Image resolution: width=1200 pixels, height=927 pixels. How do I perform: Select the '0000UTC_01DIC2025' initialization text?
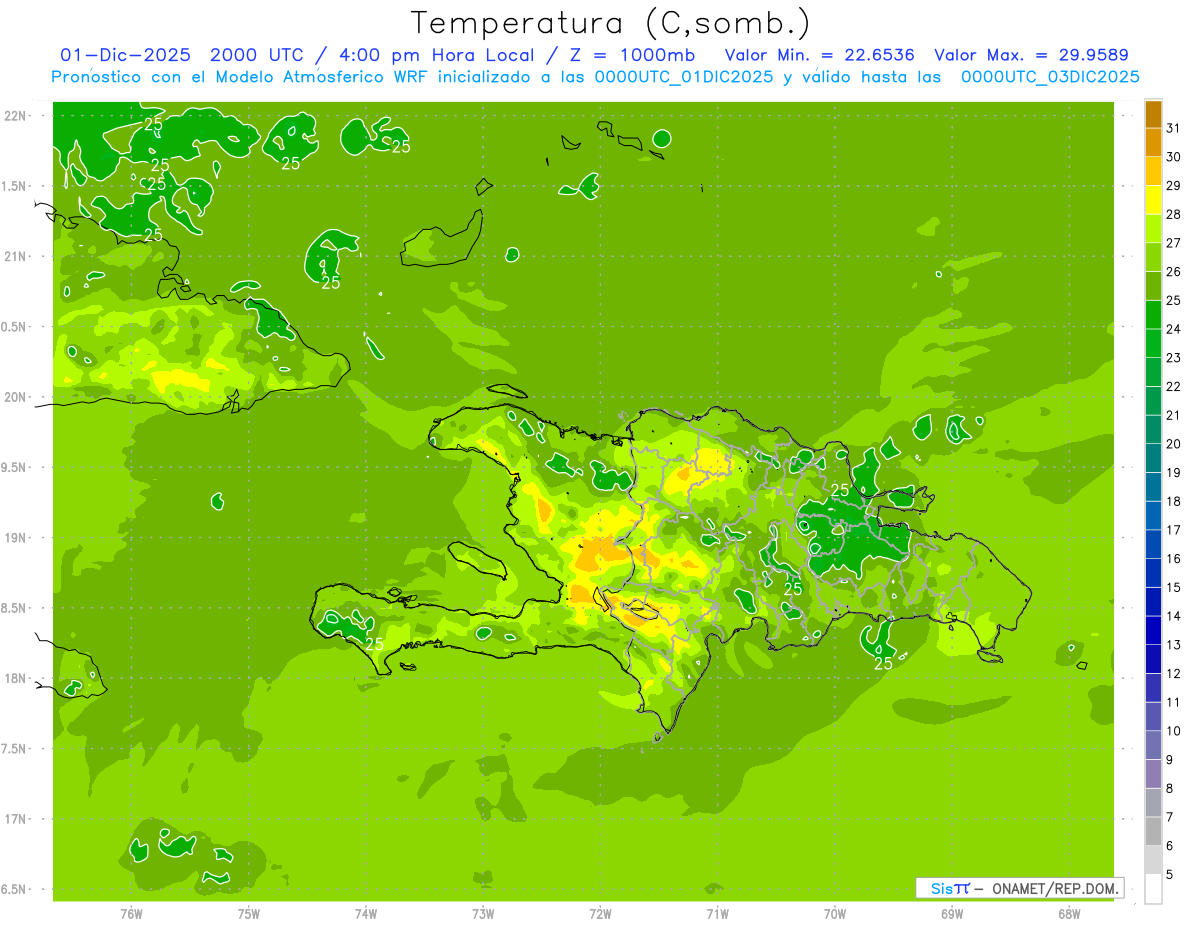tap(685, 77)
